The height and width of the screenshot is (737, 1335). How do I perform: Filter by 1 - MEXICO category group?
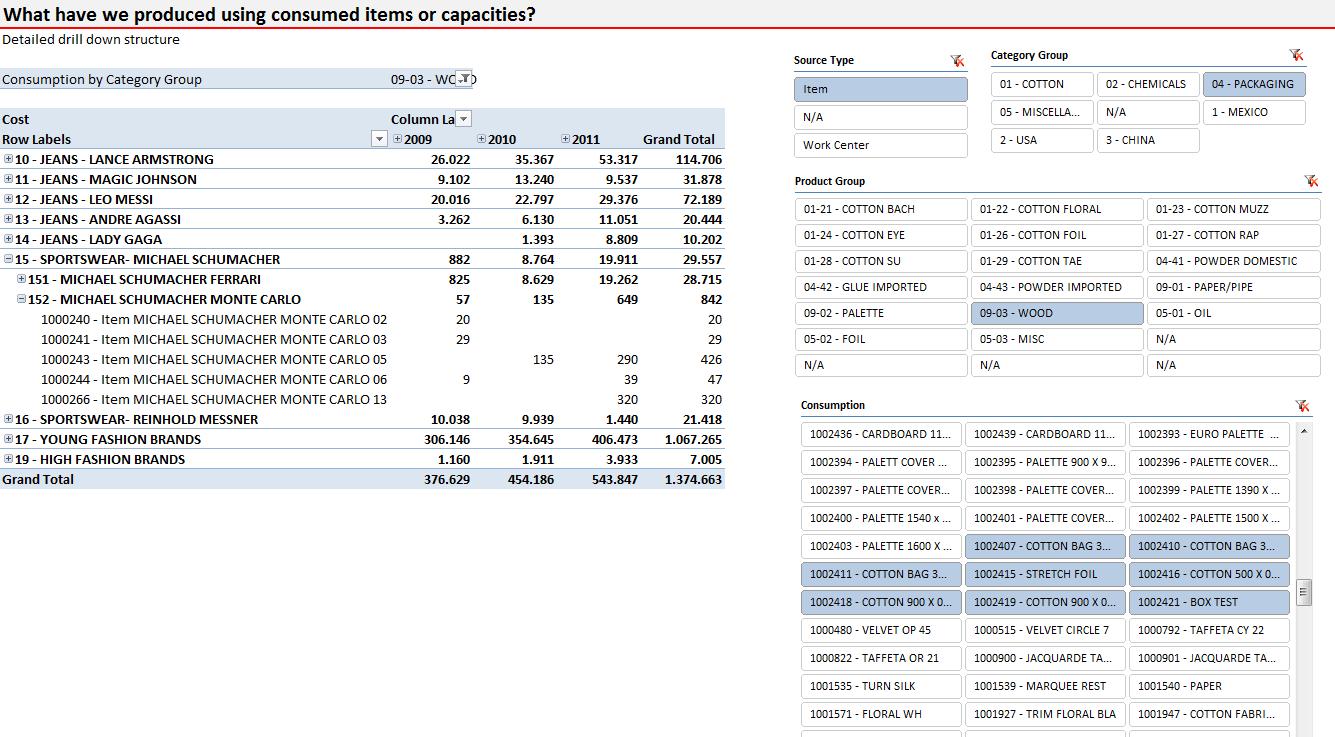(x=1254, y=112)
